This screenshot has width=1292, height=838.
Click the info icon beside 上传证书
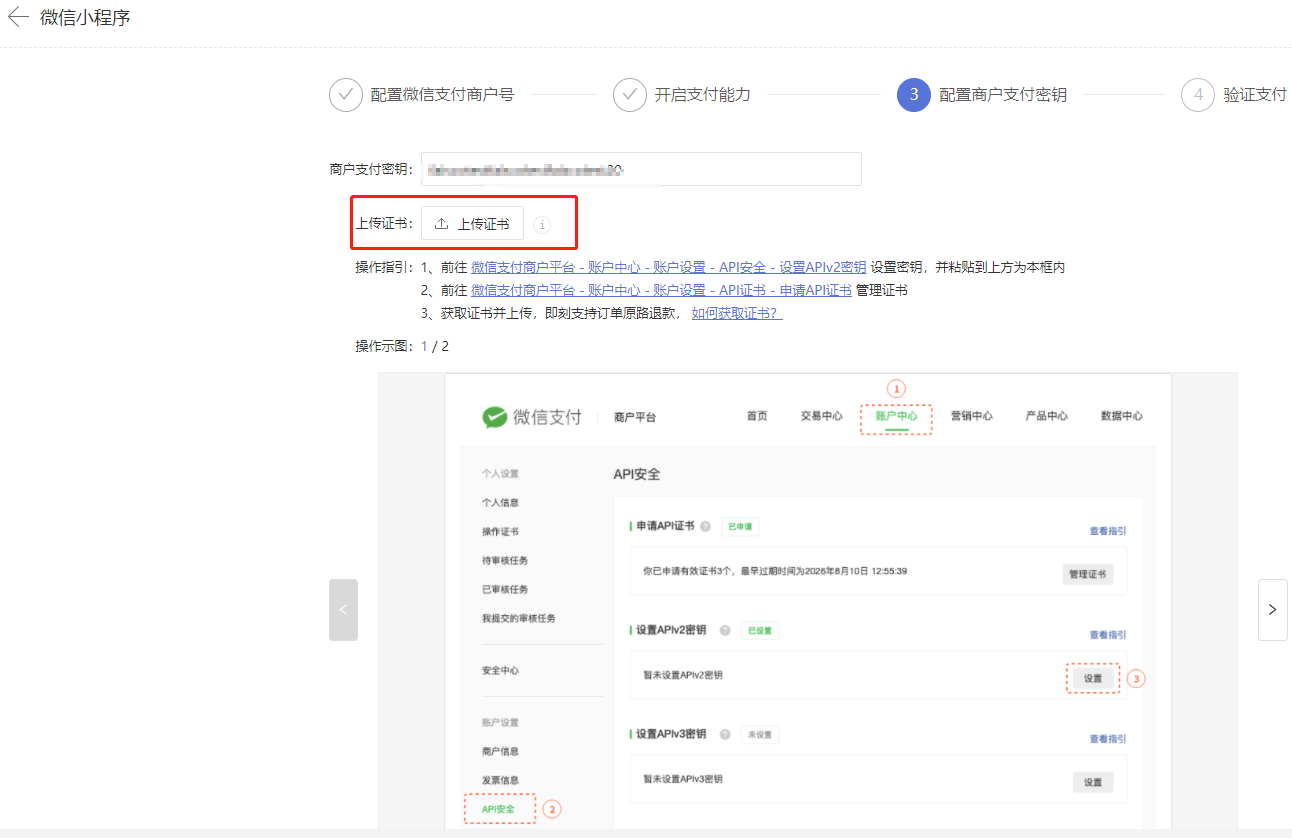[542, 225]
